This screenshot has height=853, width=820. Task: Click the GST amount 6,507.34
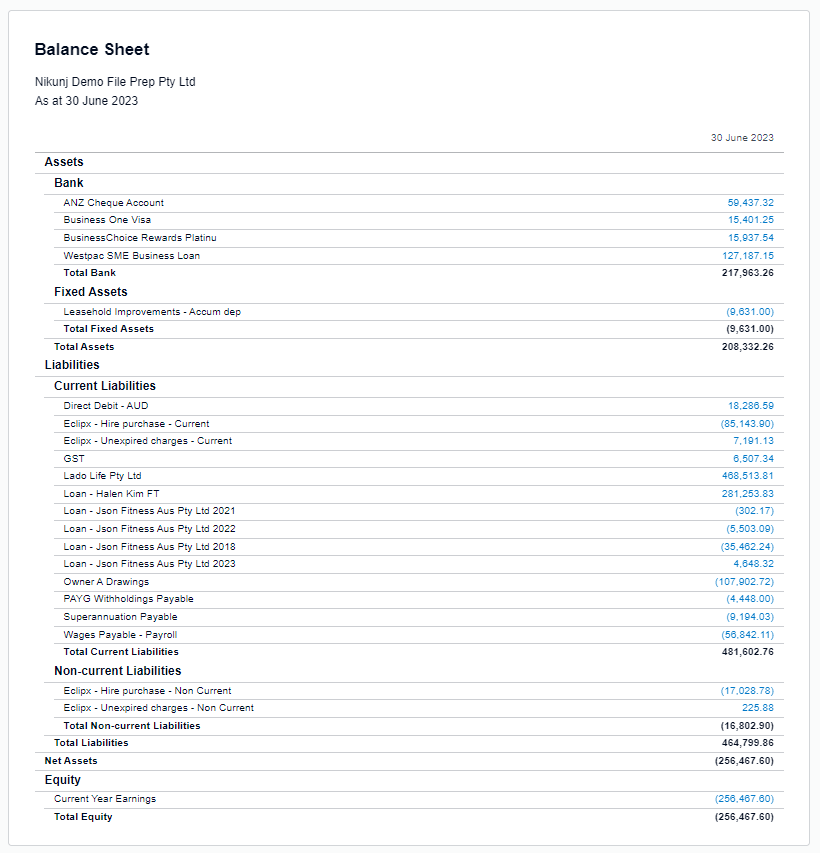pos(753,459)
